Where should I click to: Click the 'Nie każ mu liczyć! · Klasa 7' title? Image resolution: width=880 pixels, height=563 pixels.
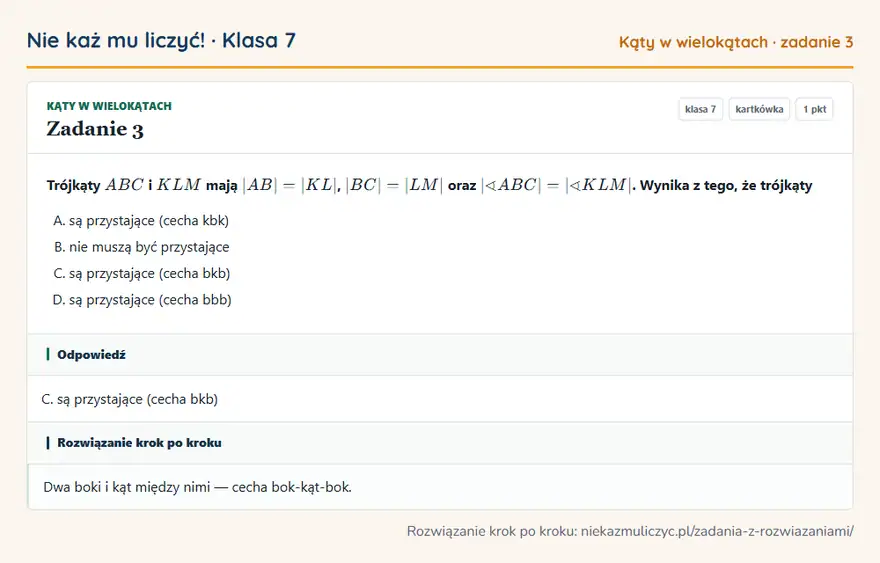click(x=161, y=40)
